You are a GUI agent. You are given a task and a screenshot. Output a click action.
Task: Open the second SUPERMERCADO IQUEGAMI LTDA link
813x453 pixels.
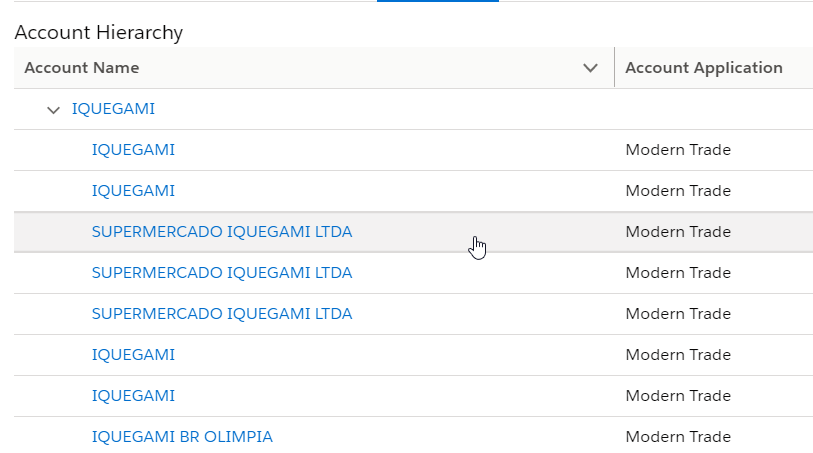pyautogui.click(x=221, y=273)
